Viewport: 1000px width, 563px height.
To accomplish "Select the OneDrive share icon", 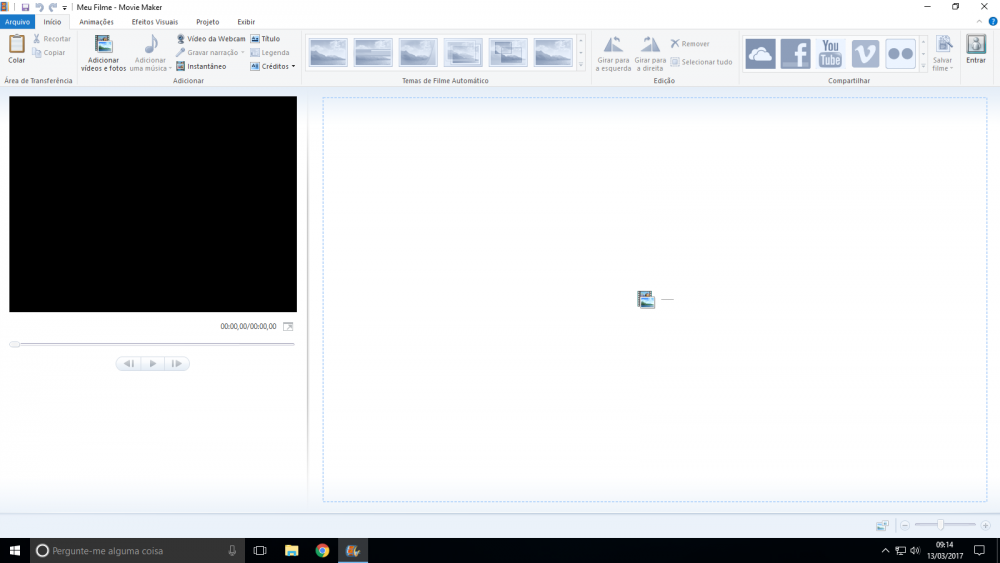I will (x=760, y=53).
